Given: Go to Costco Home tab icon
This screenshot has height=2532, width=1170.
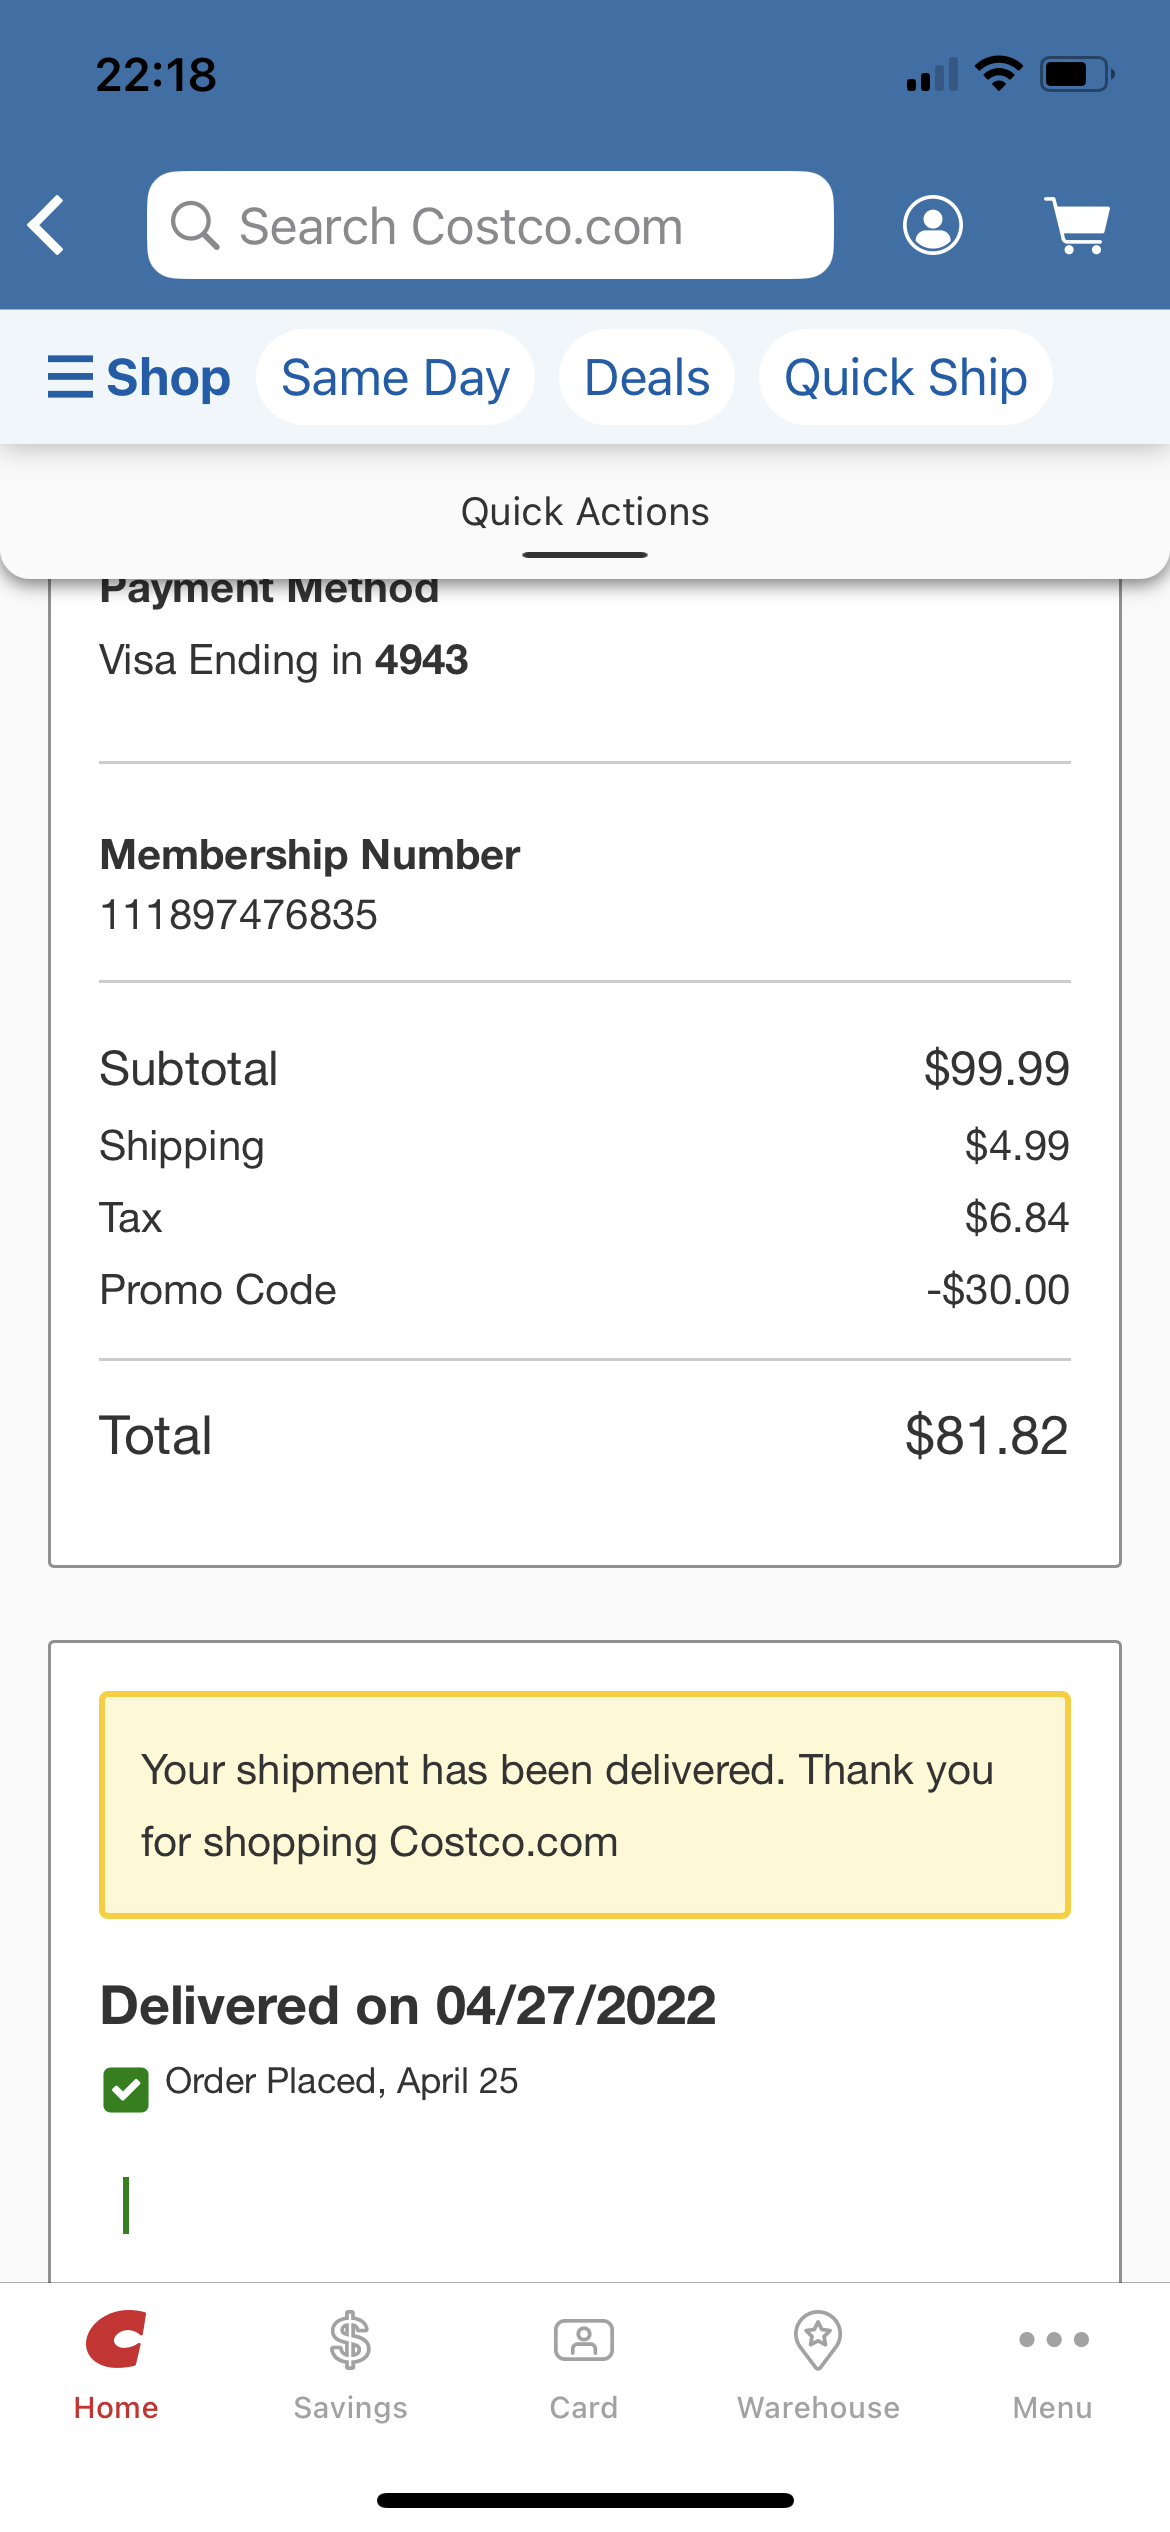Looking at the screenshot, I should tap(116, 2340).
